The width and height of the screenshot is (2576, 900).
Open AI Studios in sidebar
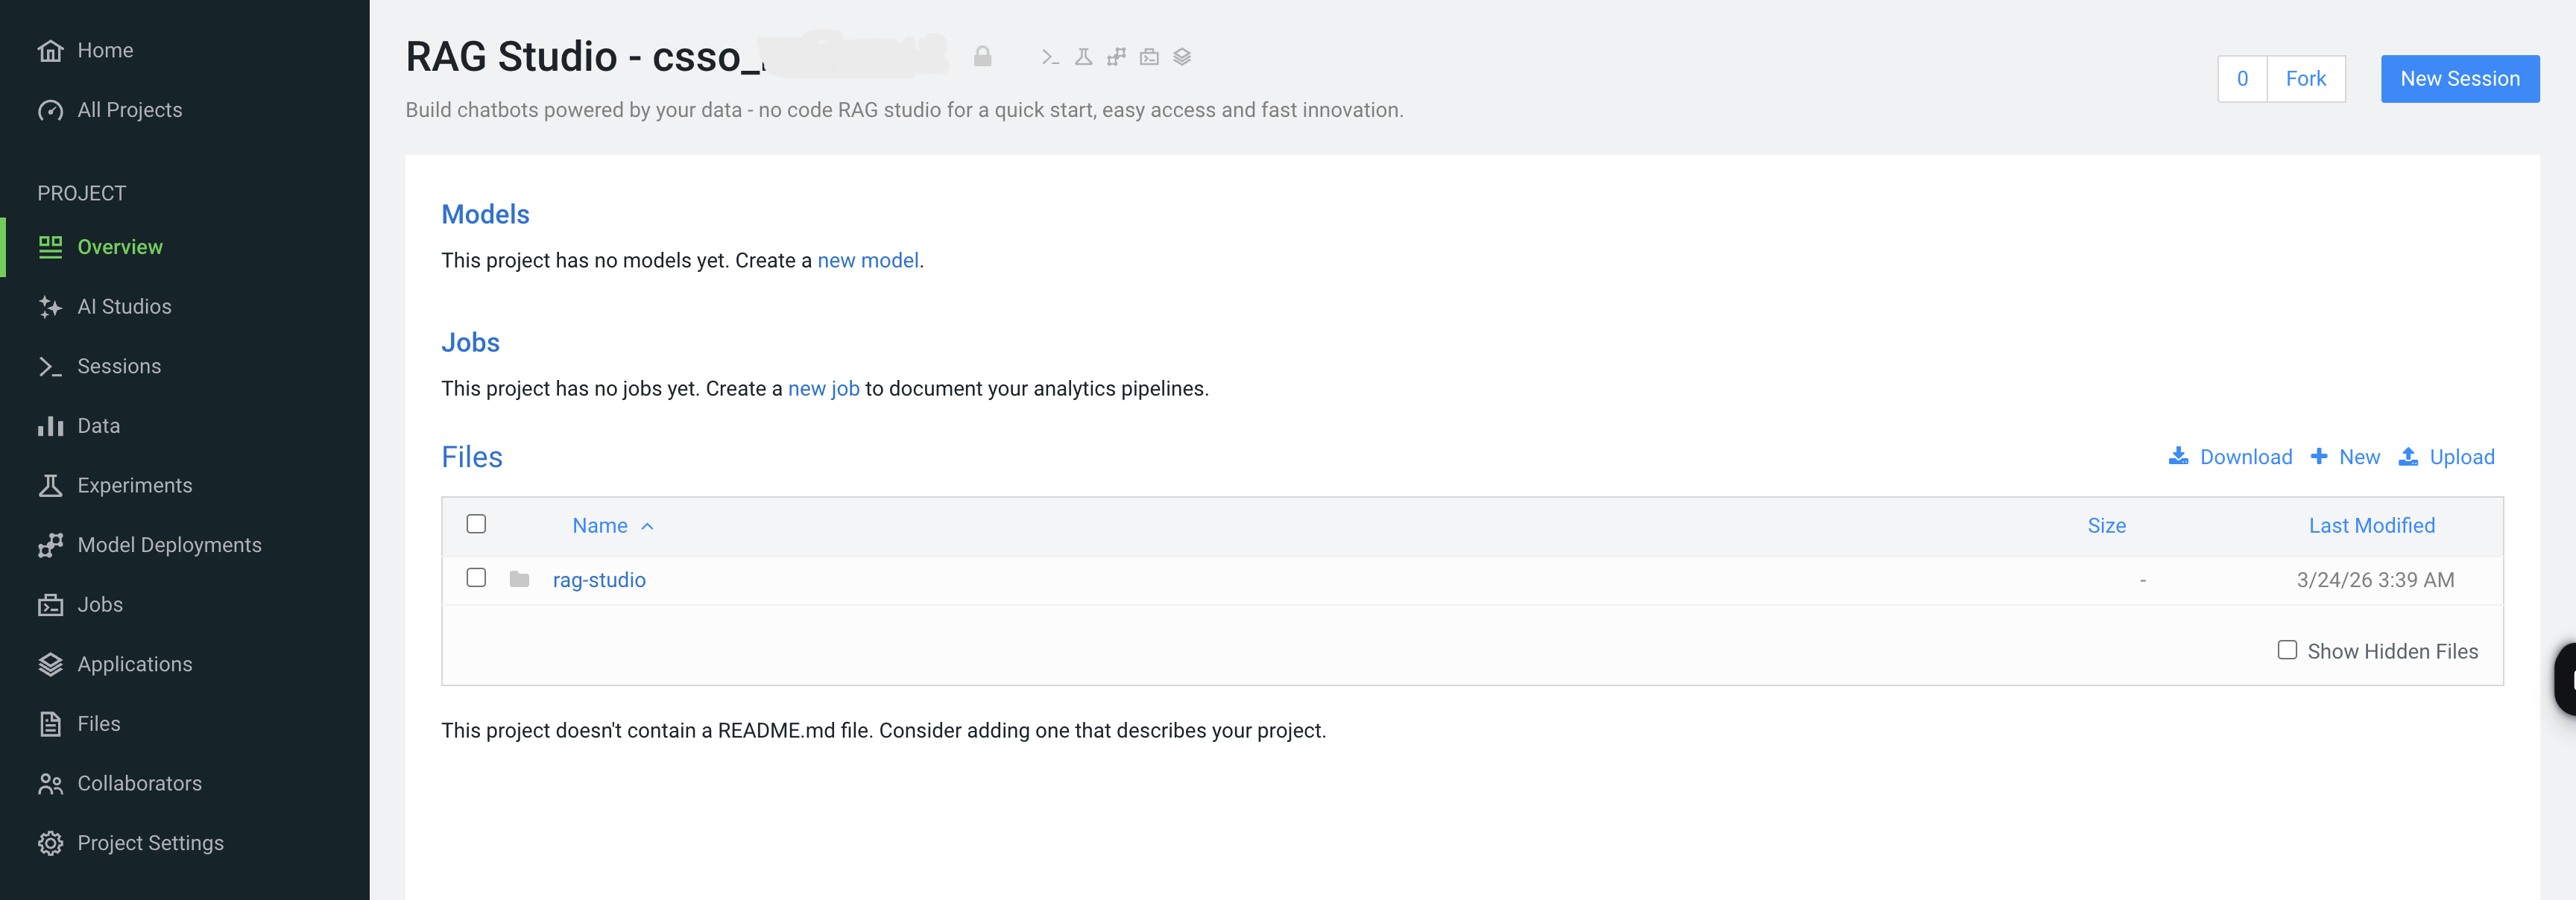(124, 307)
